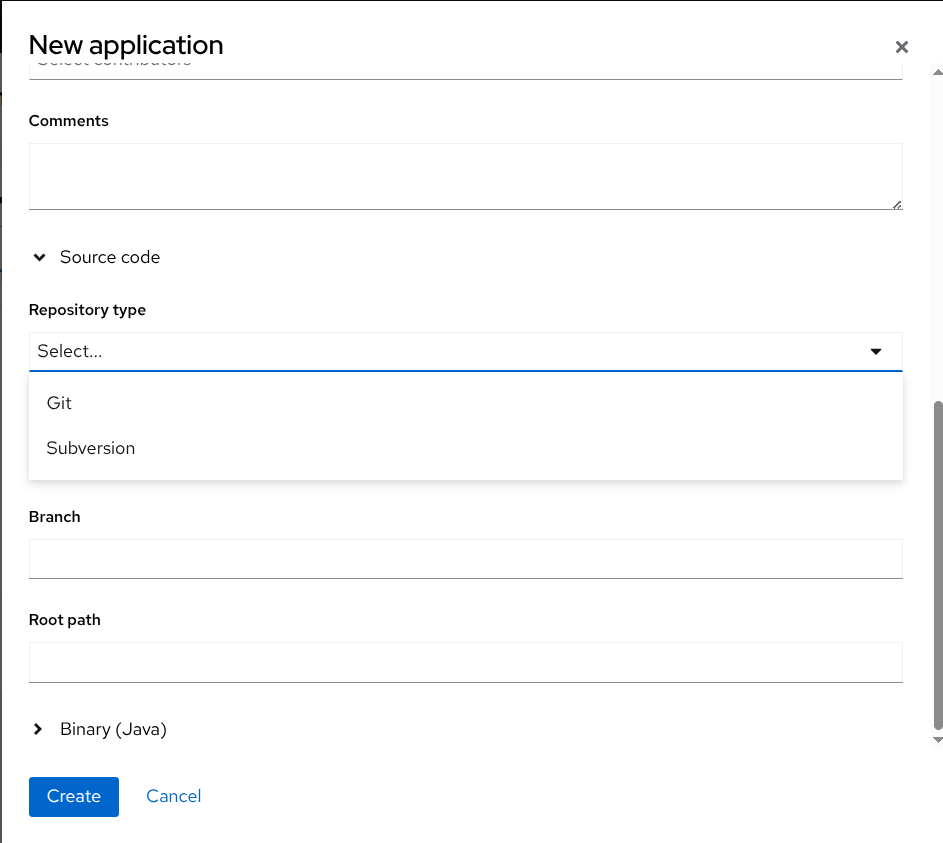Click the Binary (Java) section label
This screenshot has height=843, width=943.
113,730
